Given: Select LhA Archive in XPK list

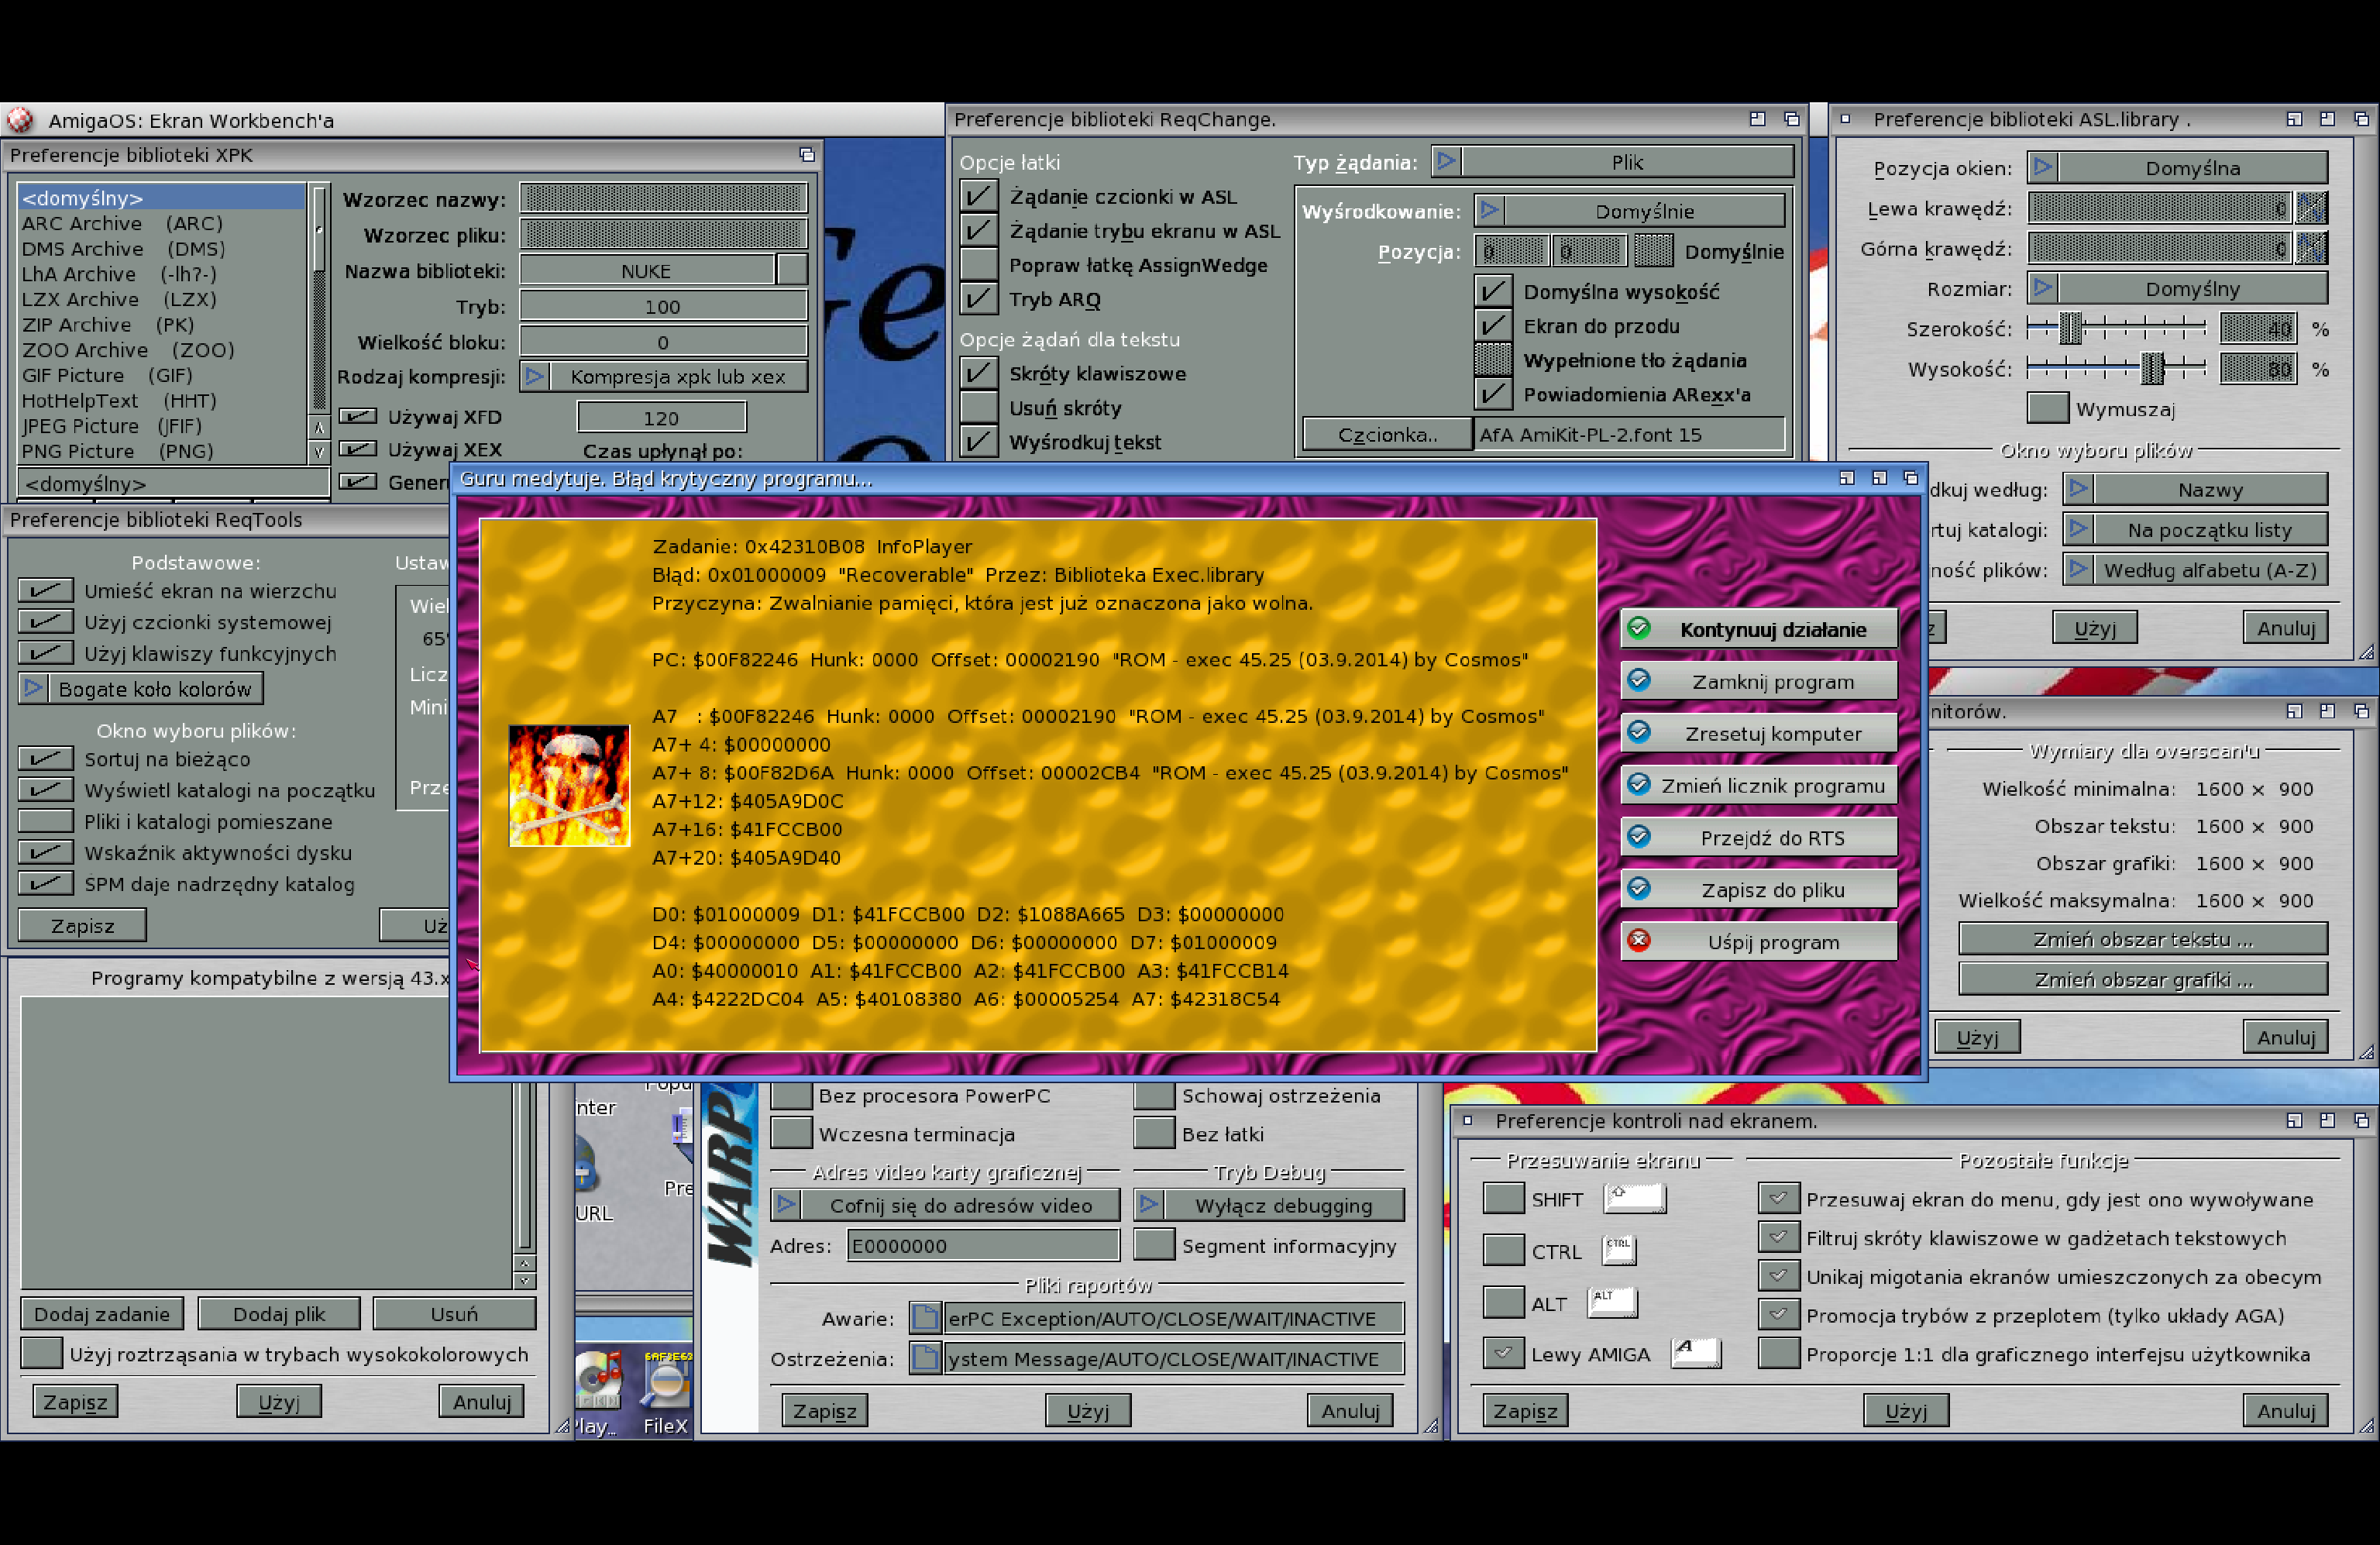Looking at the screenshot, I should click(162, 274).
